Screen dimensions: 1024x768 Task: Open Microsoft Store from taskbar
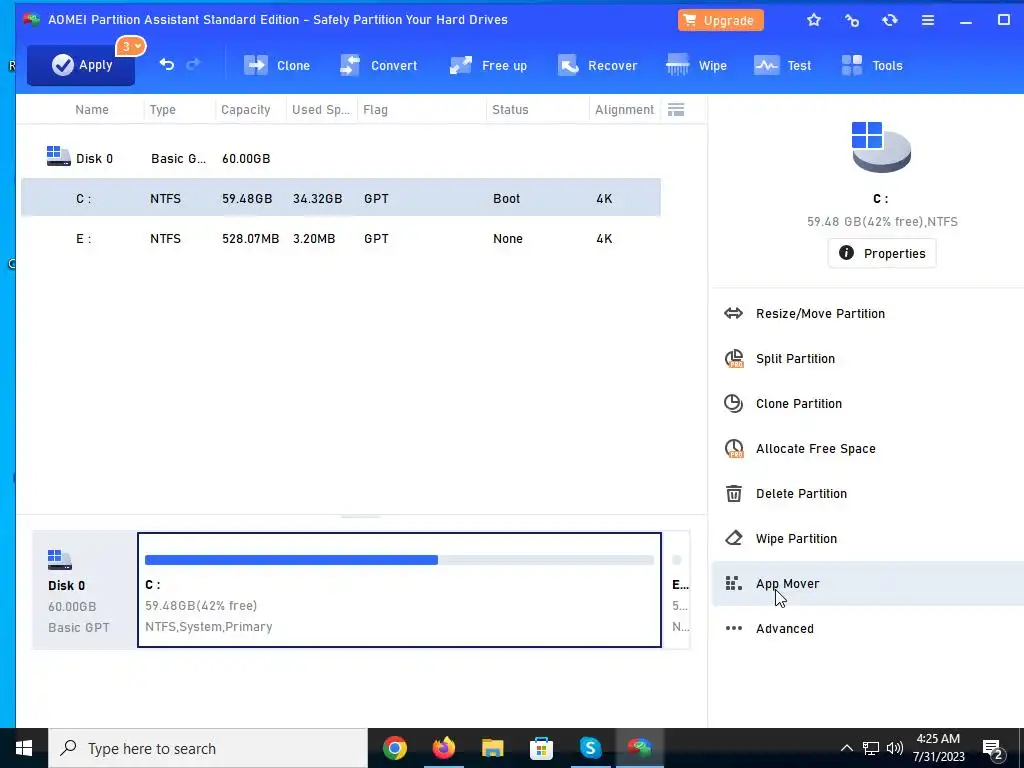coord(541,748)
